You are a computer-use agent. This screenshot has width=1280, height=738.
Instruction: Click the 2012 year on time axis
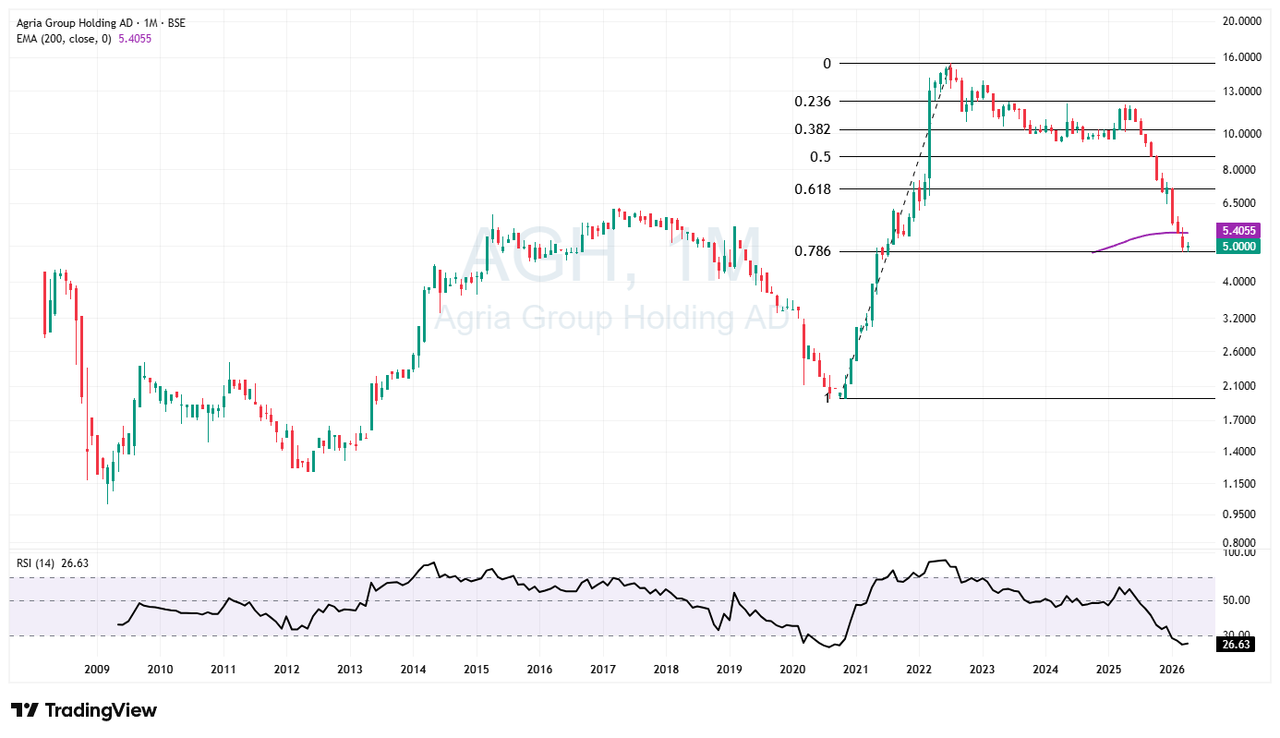pos(286,669)
